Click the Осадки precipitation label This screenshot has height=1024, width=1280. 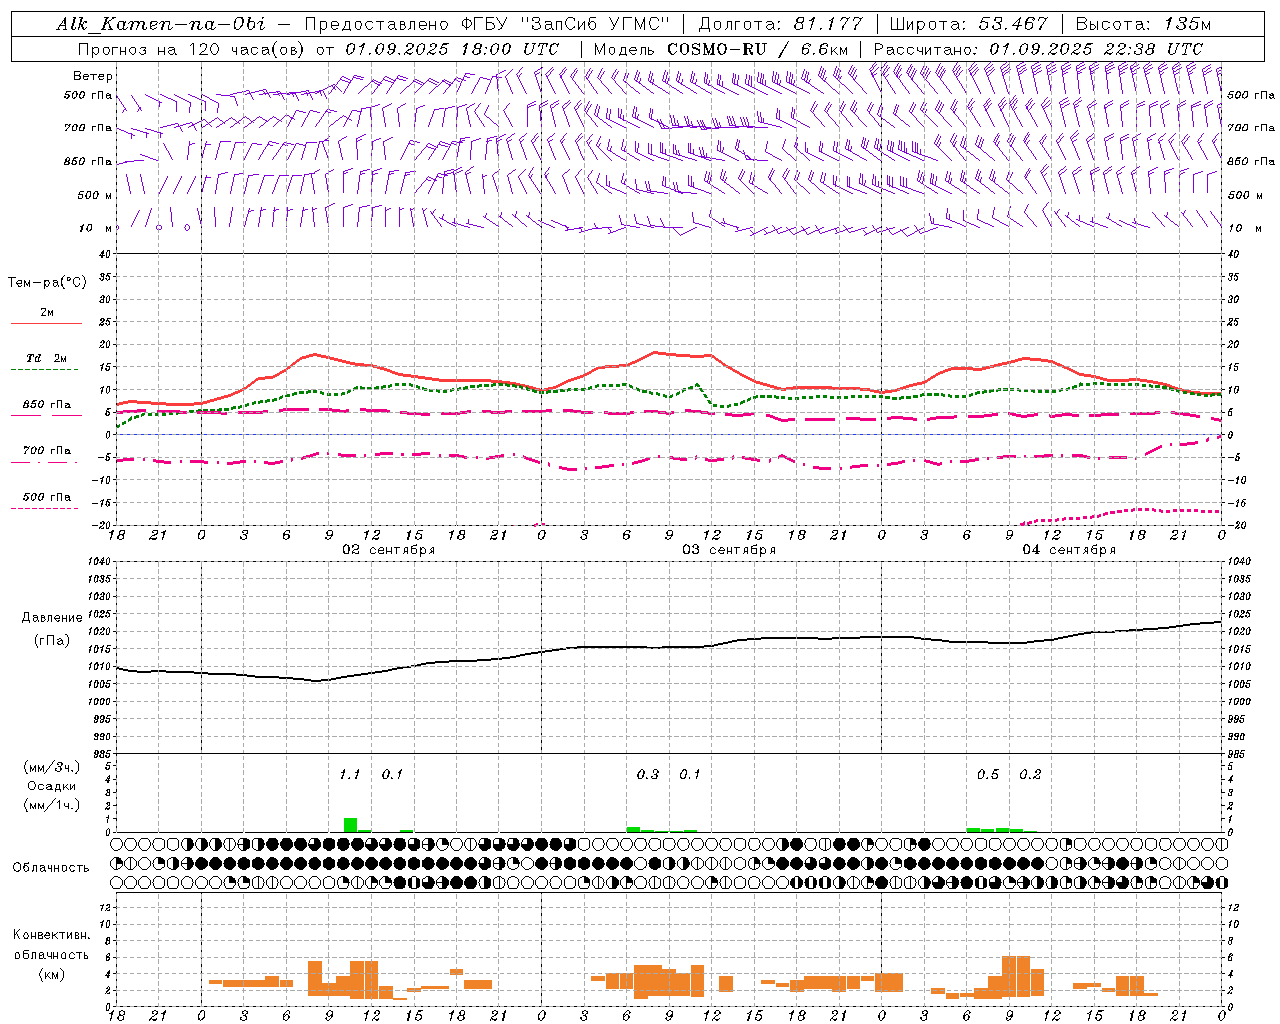pyautogui.click(x=51, y=786)
